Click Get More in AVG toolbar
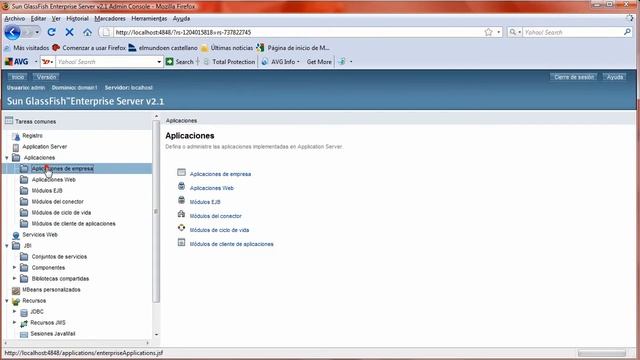This screenshot has width=640, height=360. (319, 62)
